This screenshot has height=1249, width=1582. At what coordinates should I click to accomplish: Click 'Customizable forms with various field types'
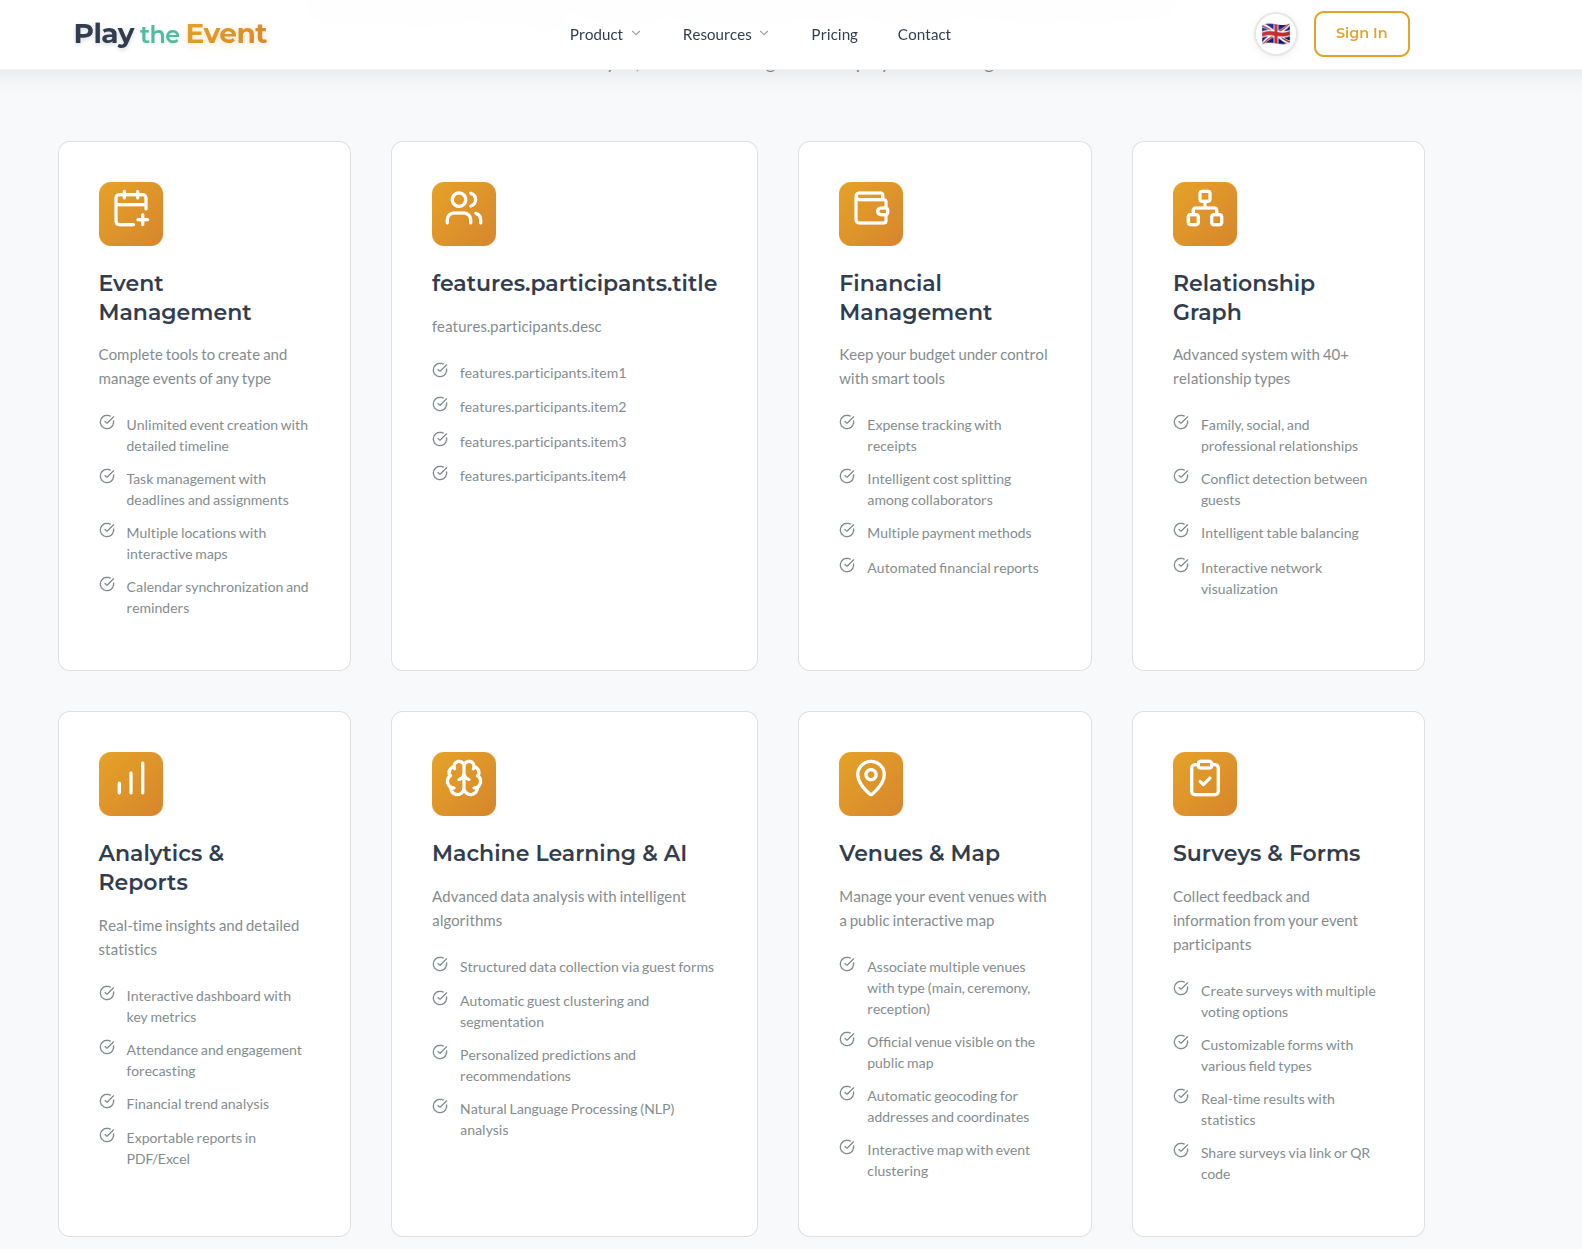pos(1277,1056)
